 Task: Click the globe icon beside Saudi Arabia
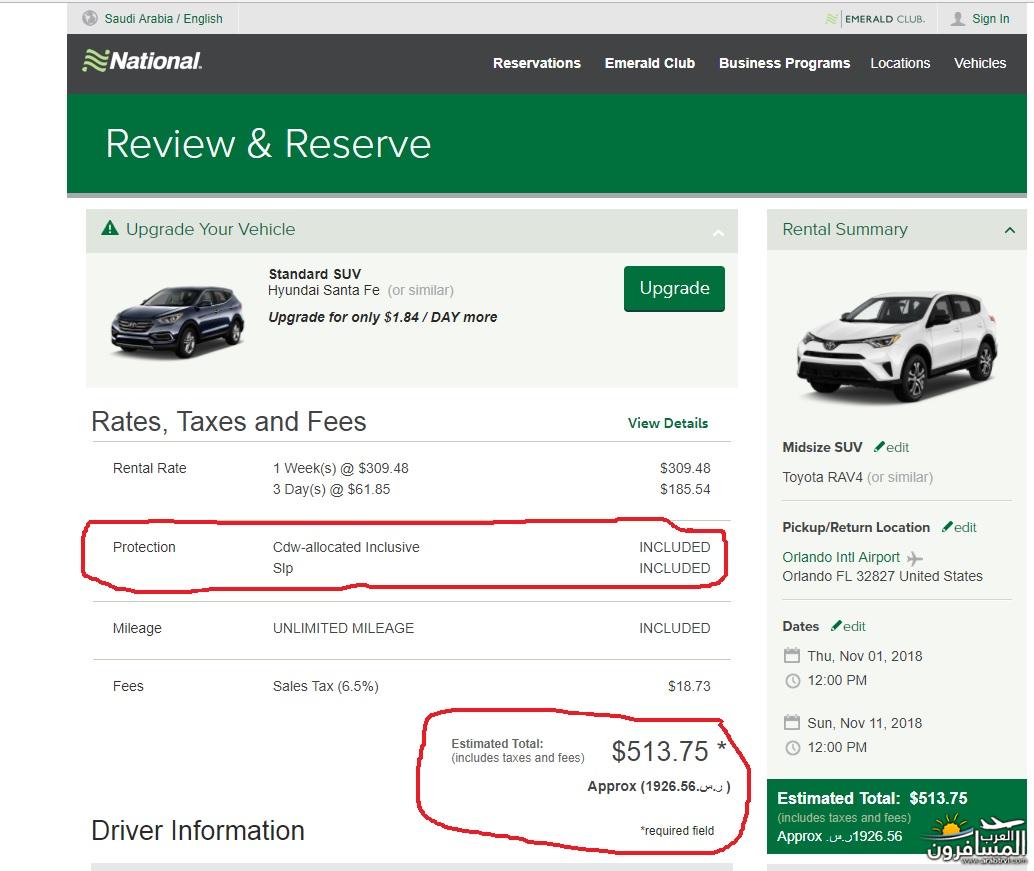click(x=90, y=18)
